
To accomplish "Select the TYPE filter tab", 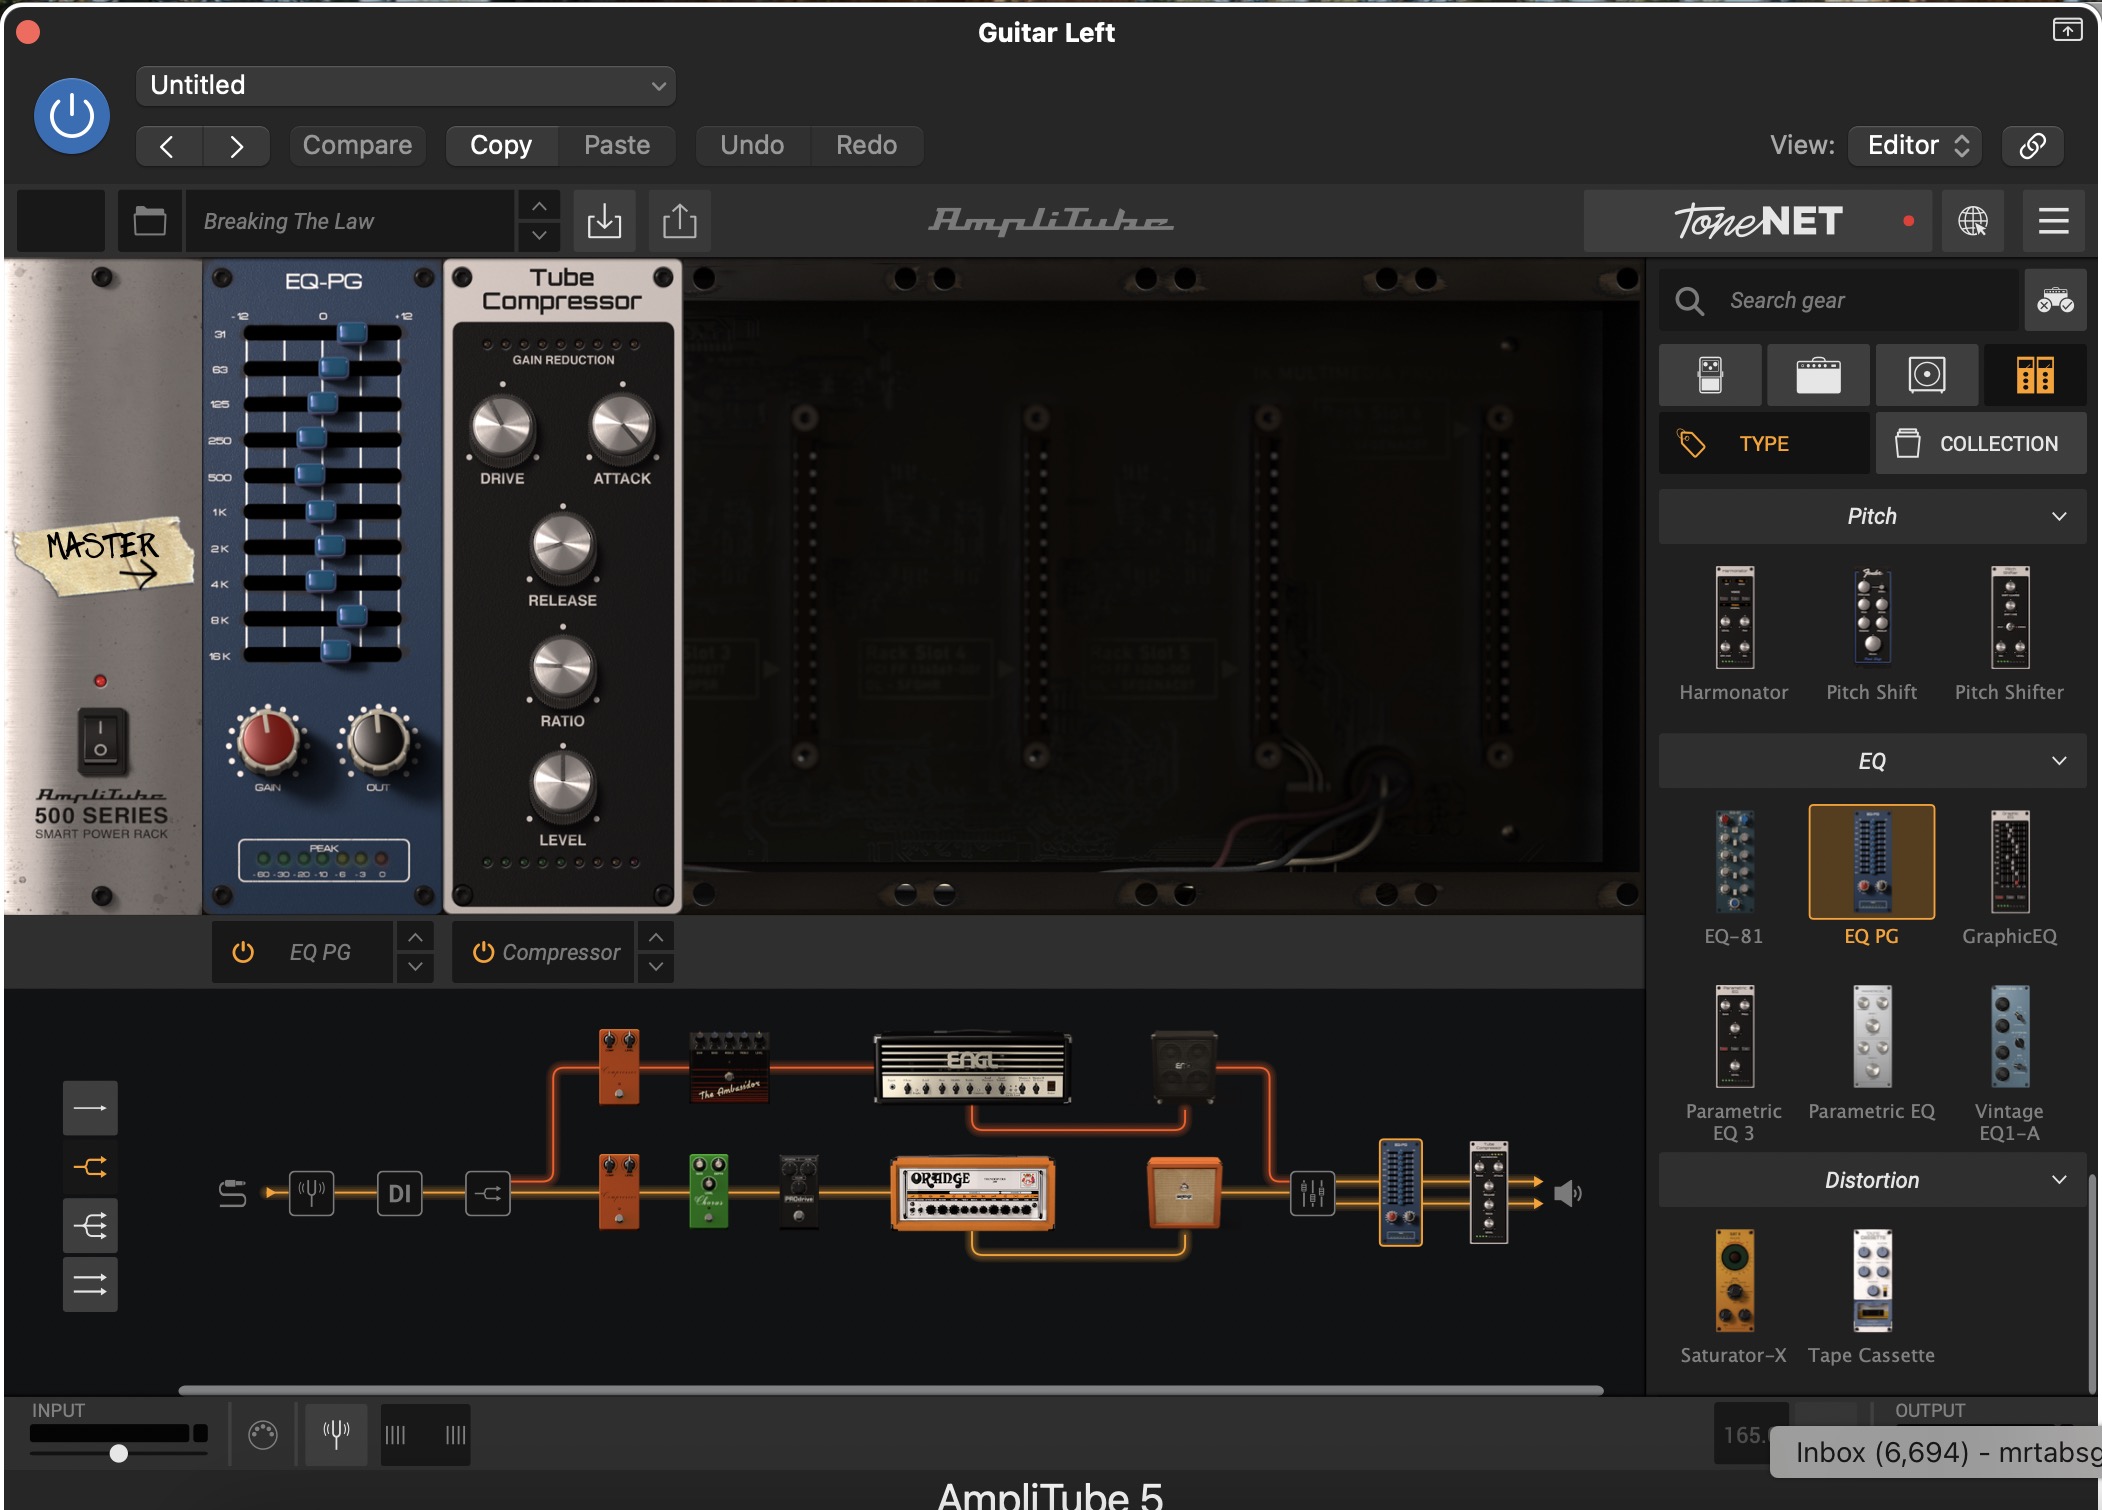I will pyautogui.click(x=1763, y=443).
